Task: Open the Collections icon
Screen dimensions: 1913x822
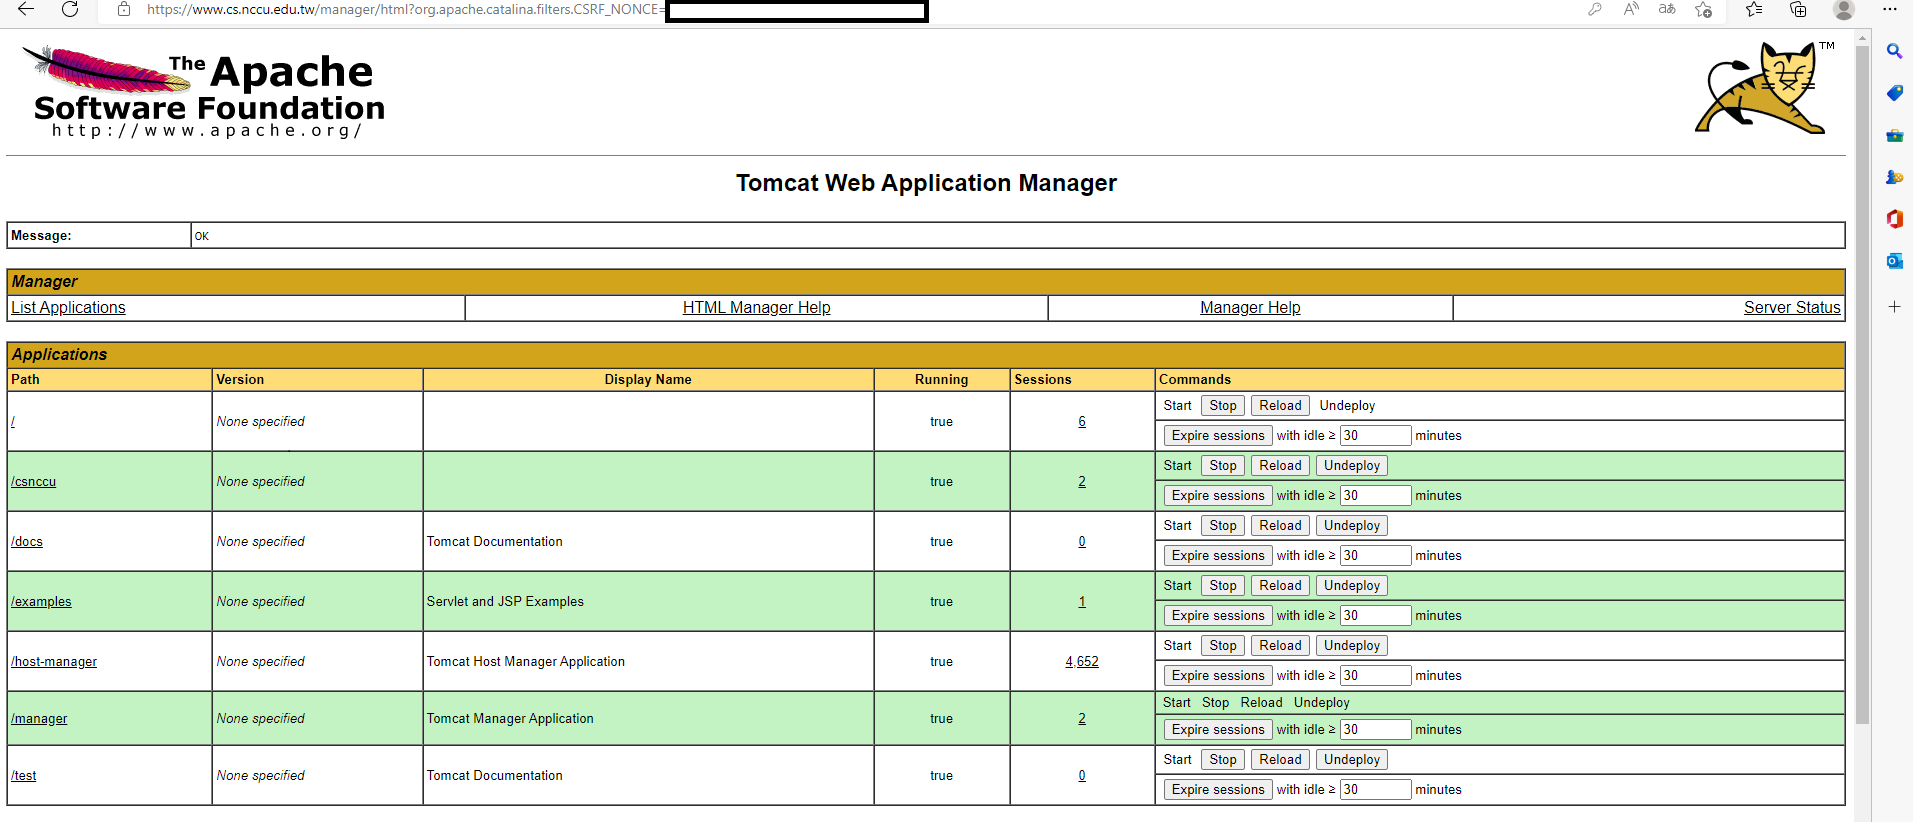Action: click(1798, 9)
